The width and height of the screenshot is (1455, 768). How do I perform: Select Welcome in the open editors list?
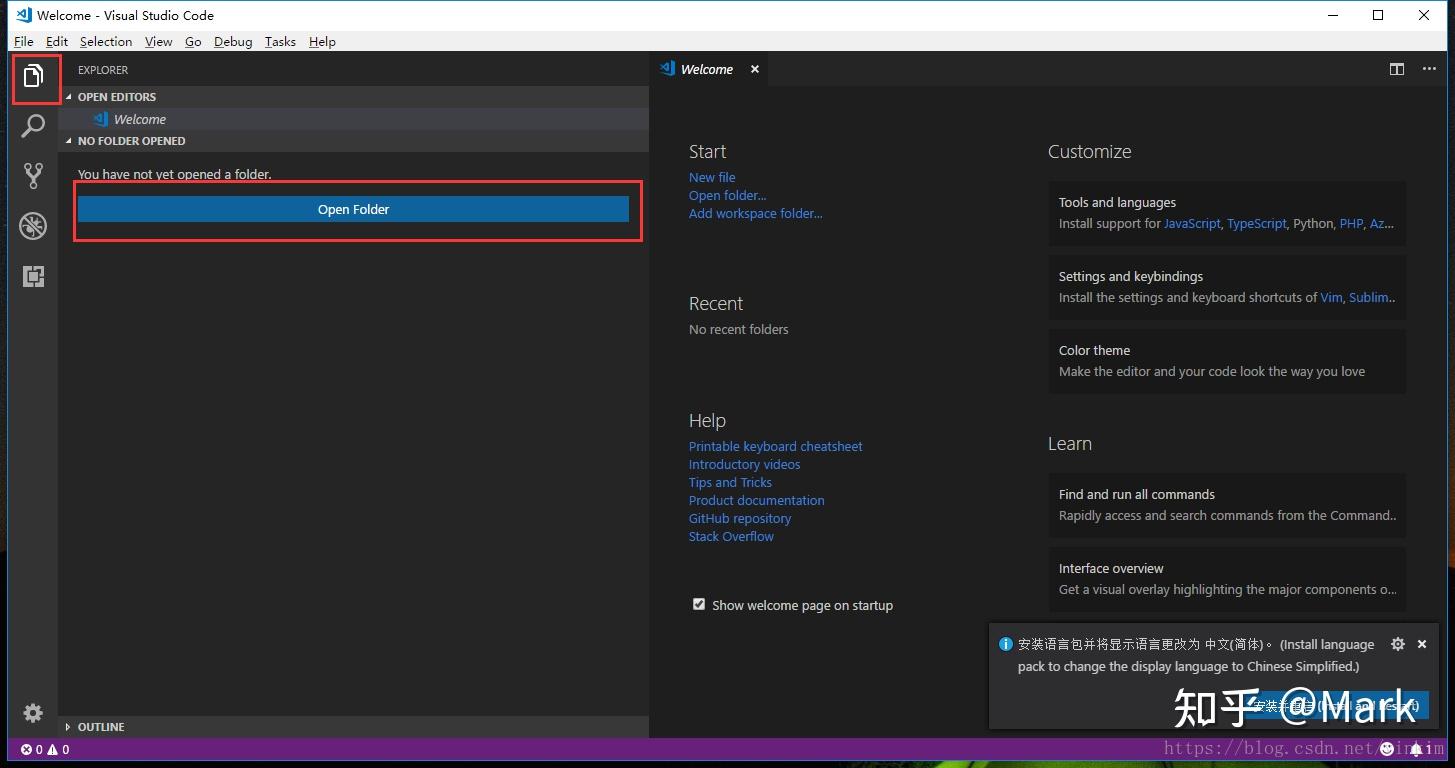(140, 119)
